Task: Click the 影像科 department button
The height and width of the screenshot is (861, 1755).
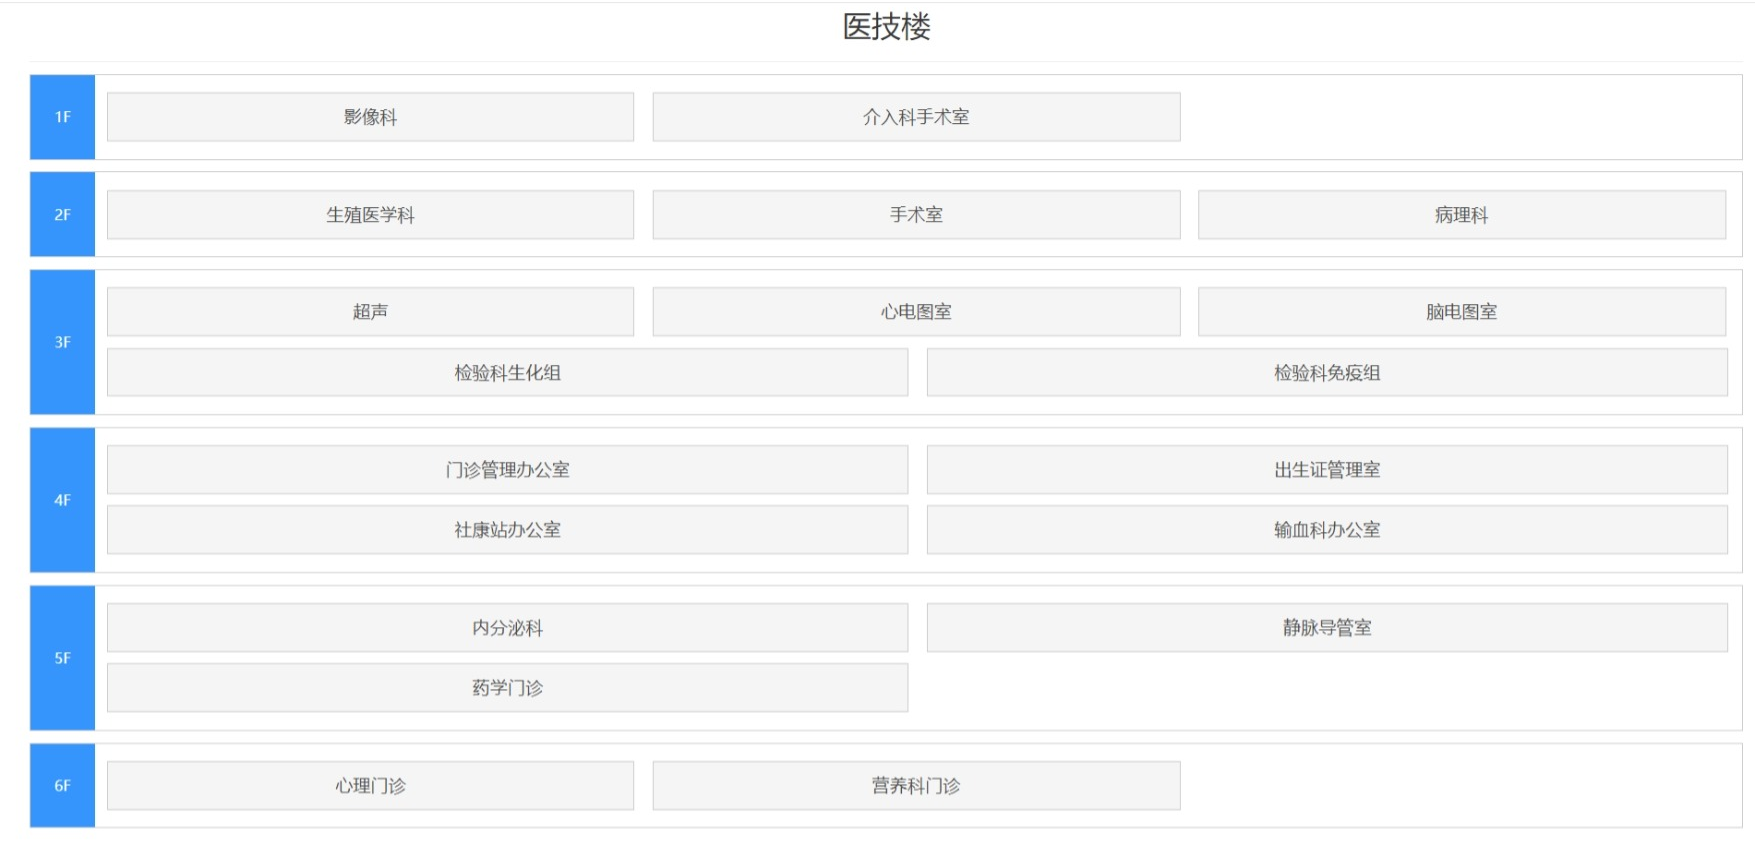Action: tap(370, 117)
